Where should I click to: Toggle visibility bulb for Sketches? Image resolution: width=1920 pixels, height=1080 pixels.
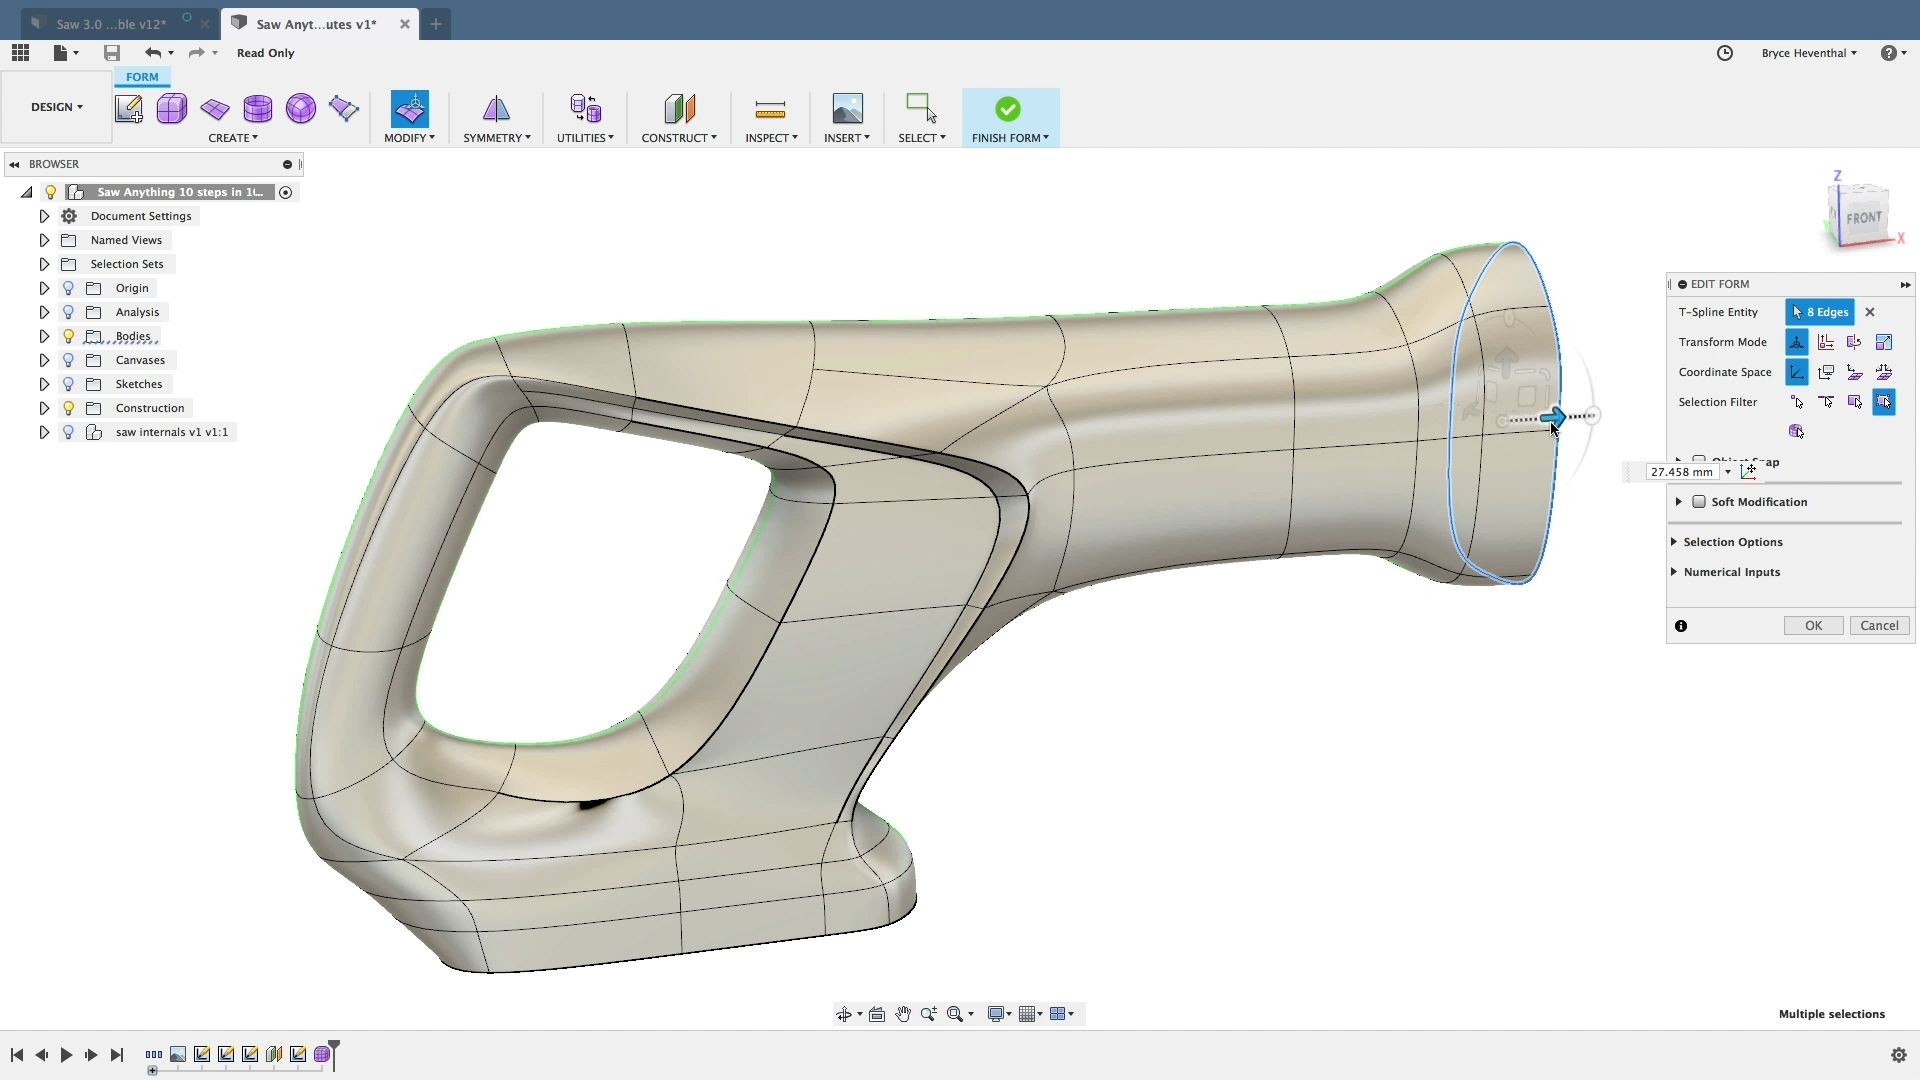[68, 384]
